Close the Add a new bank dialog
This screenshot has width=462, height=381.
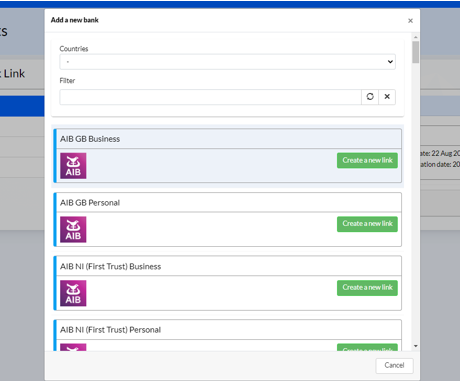(410, 21)
